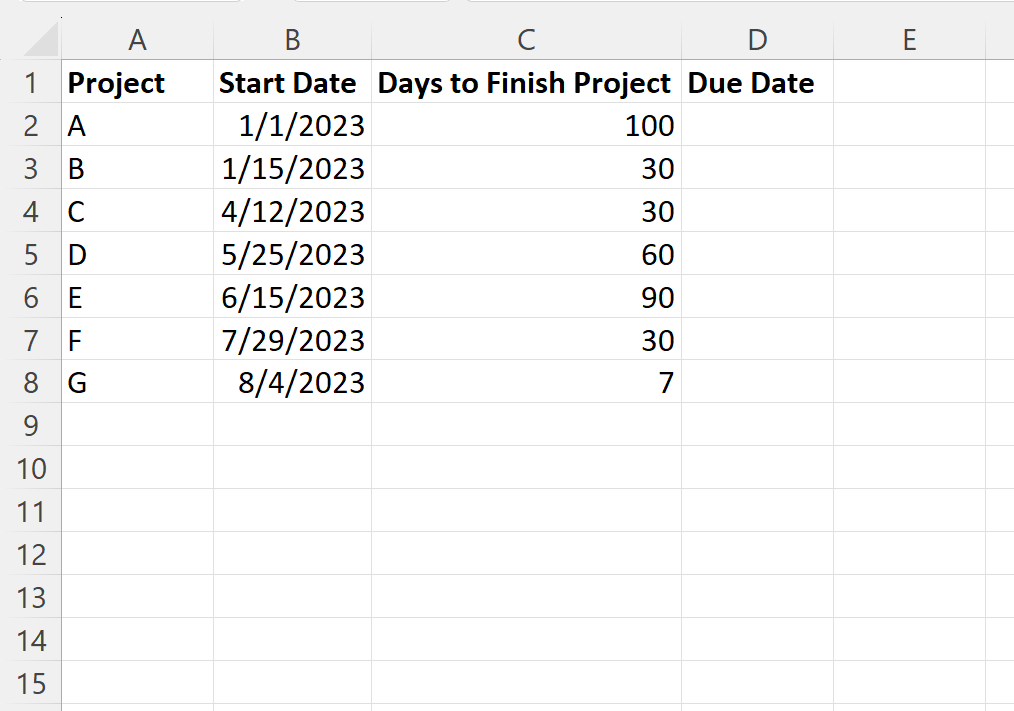Select row 1 header
The height and width of the screenshot is (711, 1014).
pyautogui.click(x=33, y=83)
